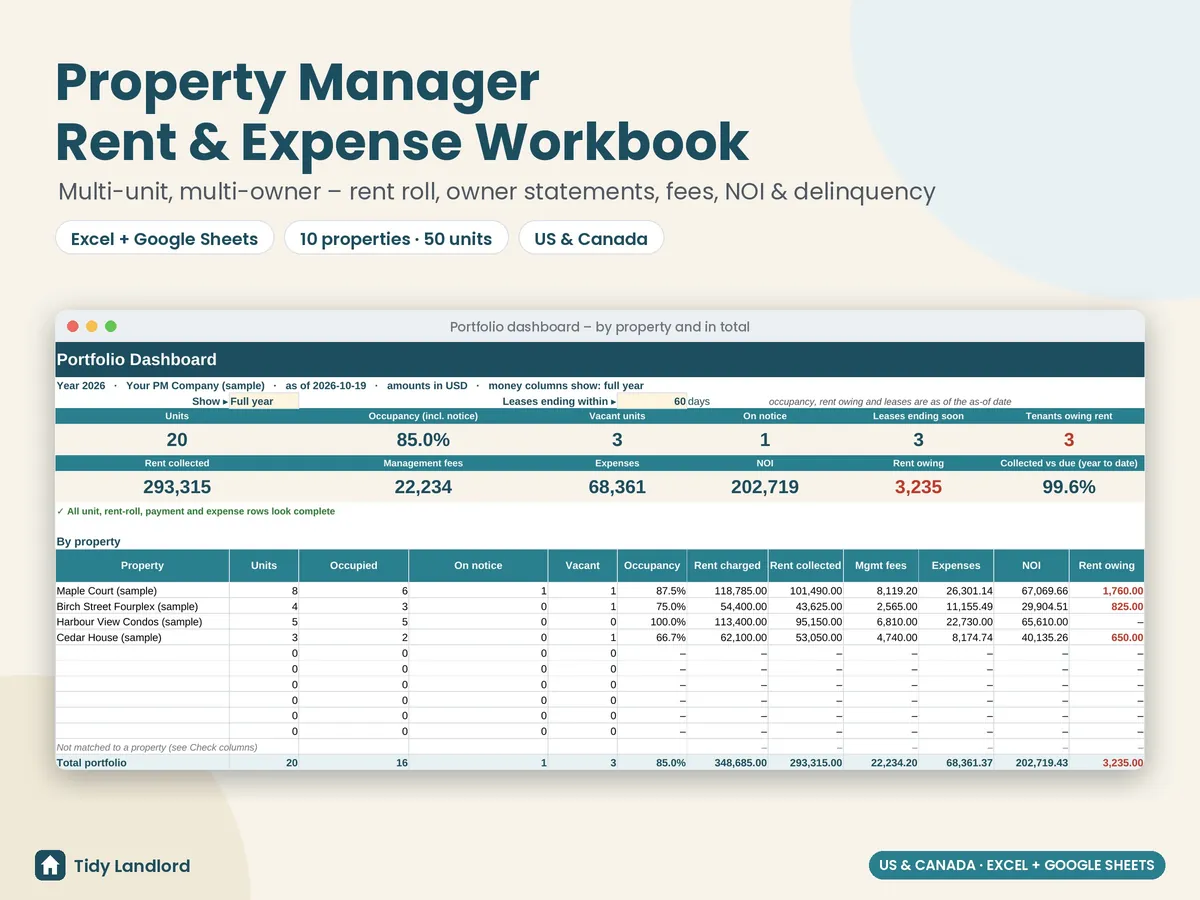Click the 'Mgmt fees' column header
The height and width of the screenshot is (900, 1200).
[881, 565]
